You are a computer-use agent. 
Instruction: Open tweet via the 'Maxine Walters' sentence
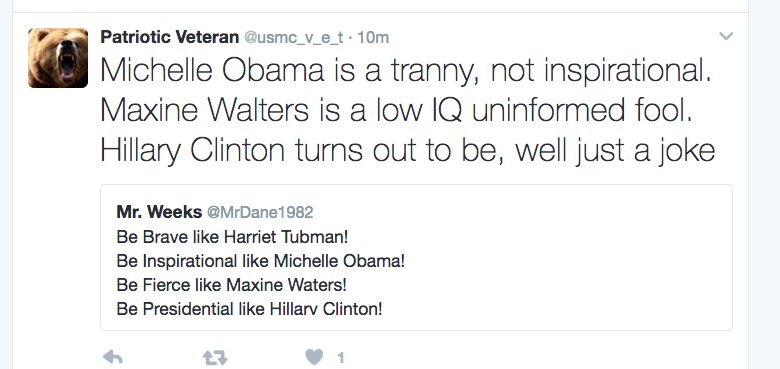(396, 109)
